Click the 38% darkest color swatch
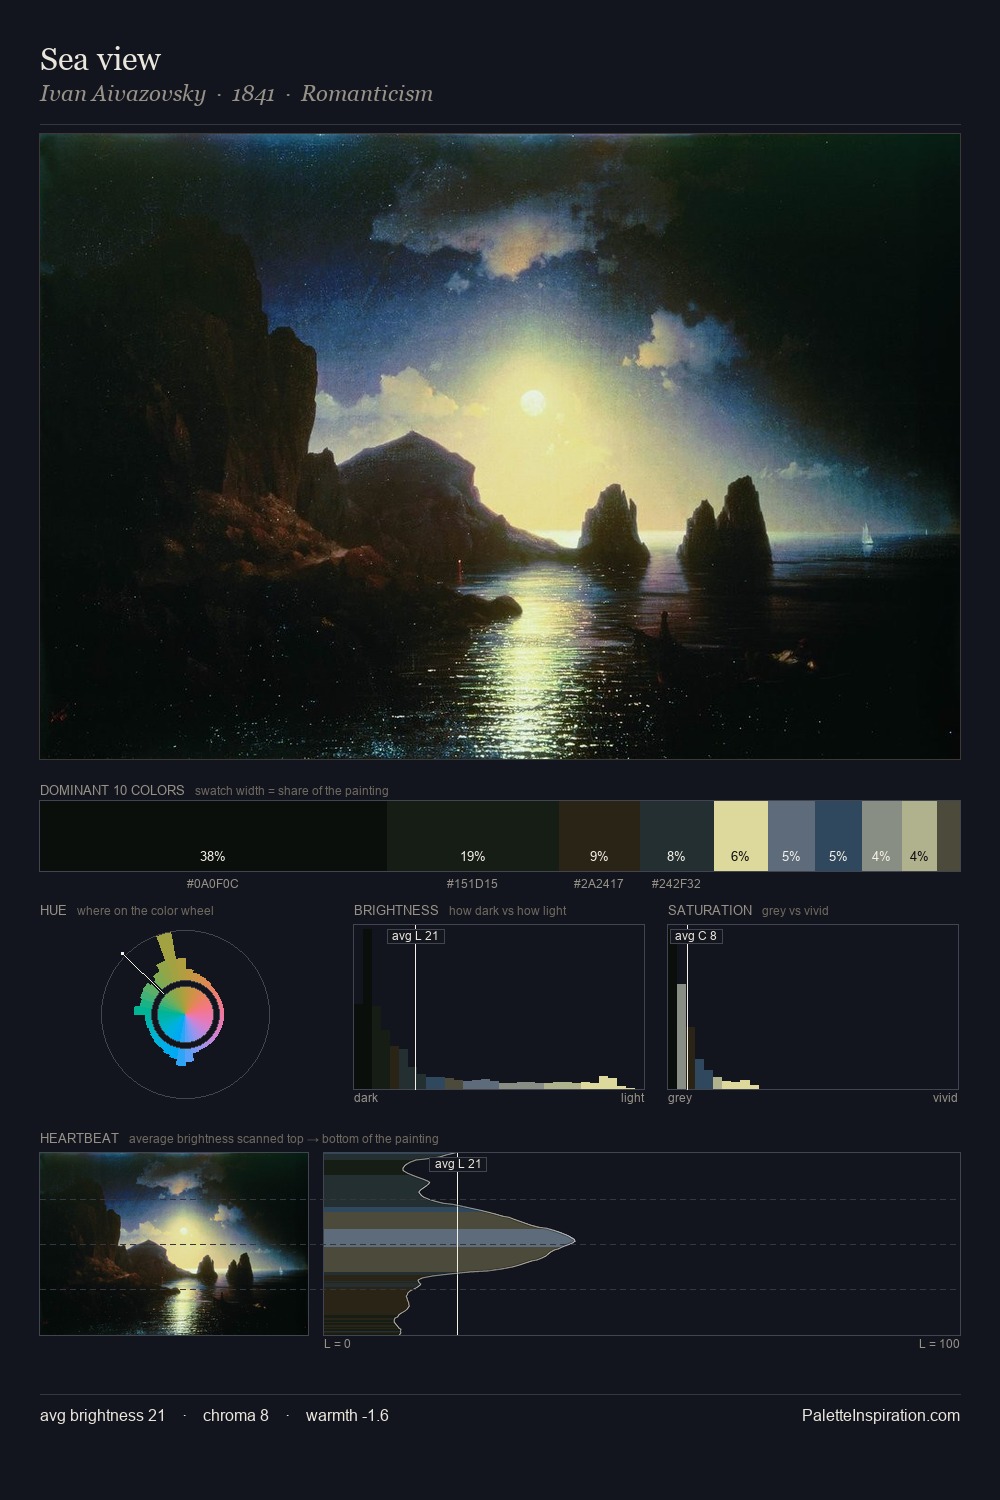1000x1500 pixels. [x=213, y=835]
